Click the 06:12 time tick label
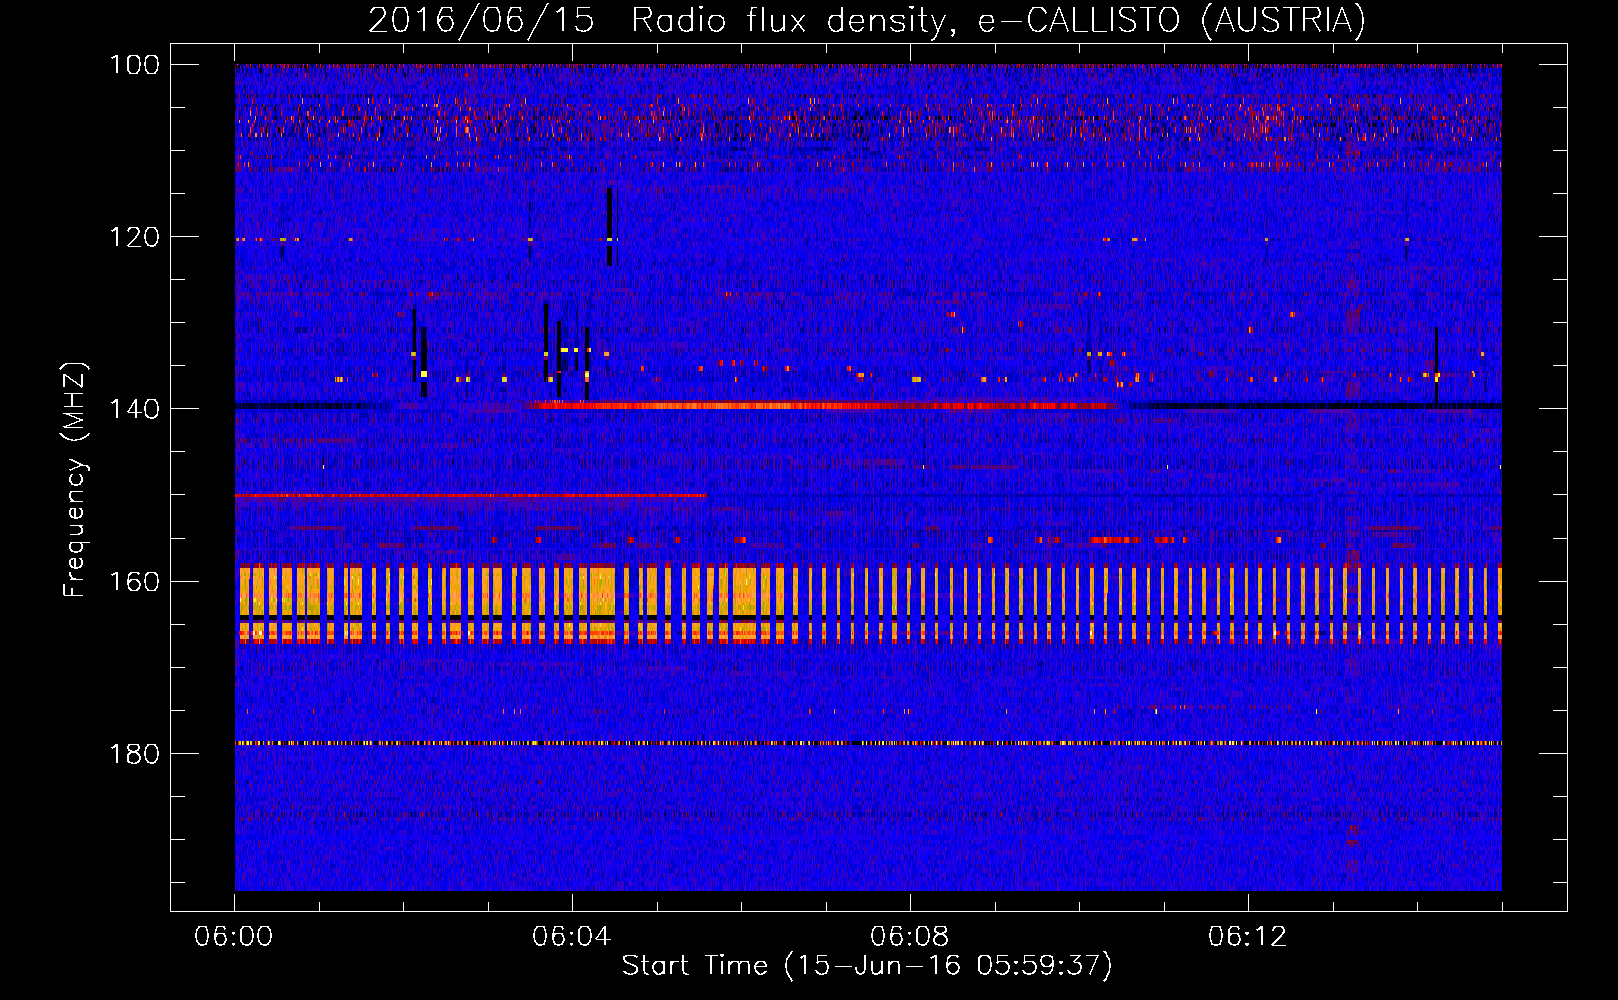 click(1248, 937)
